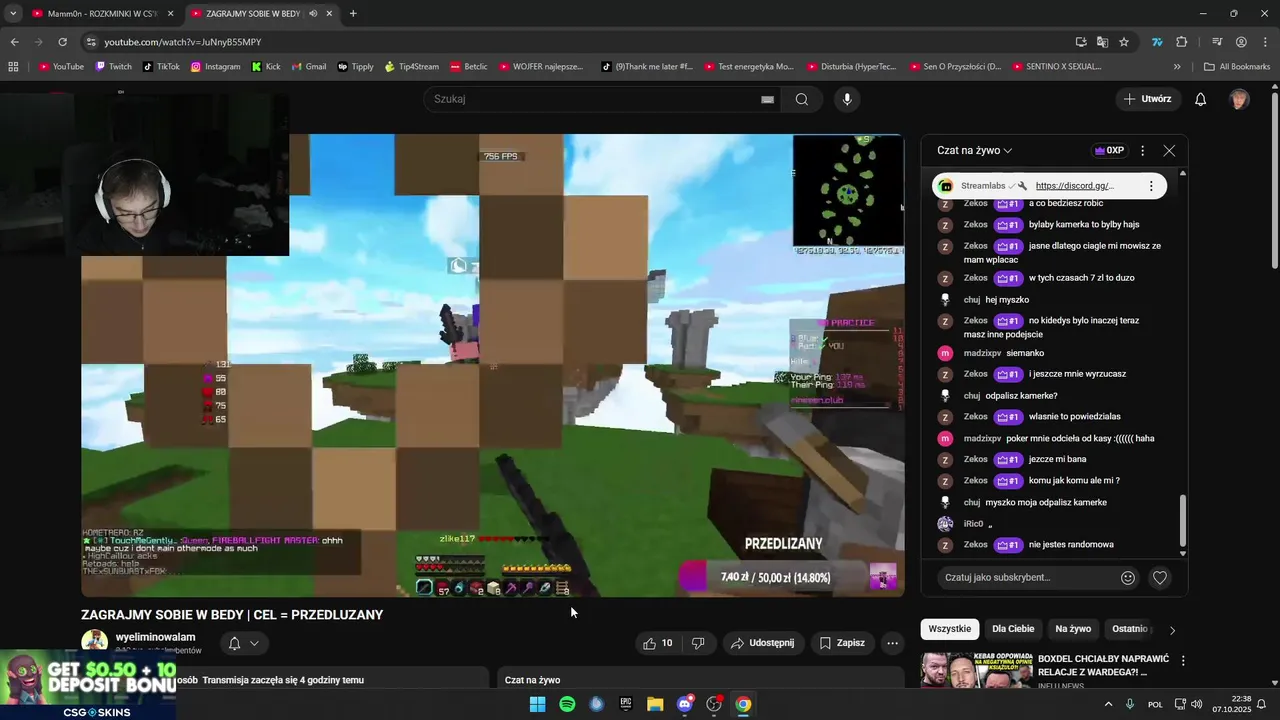Open pinned Streamlabs message options
1280x720 pixels.
pyautogui.click(x=1151, y=186)
